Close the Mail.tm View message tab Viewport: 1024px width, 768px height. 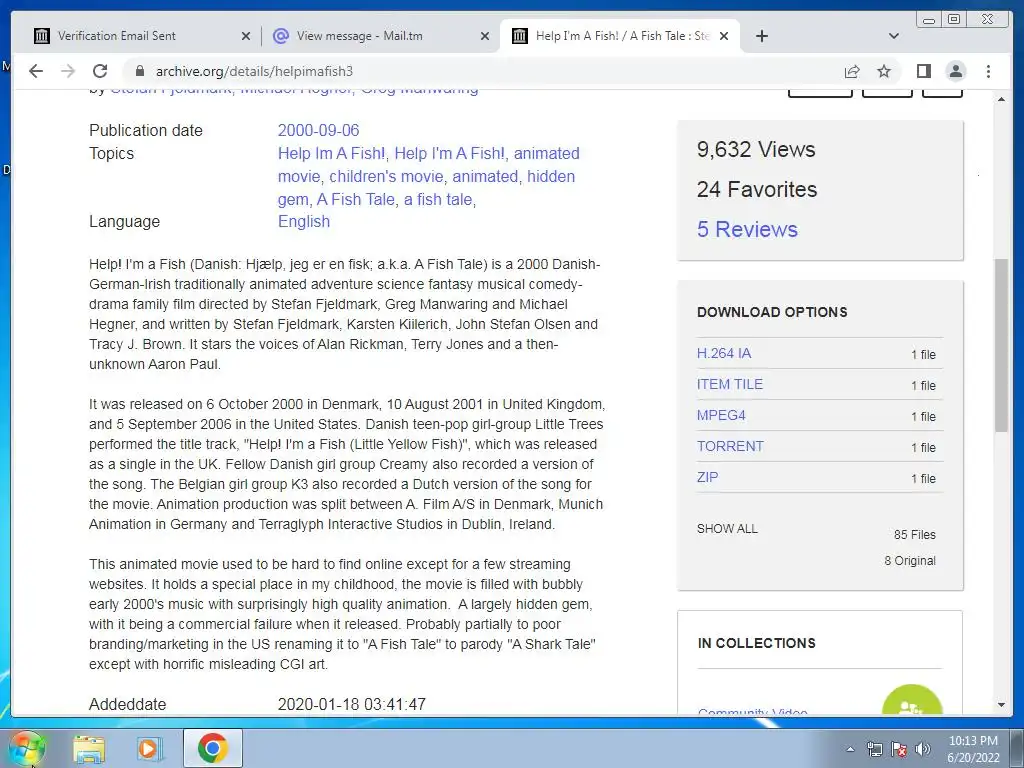485,36
